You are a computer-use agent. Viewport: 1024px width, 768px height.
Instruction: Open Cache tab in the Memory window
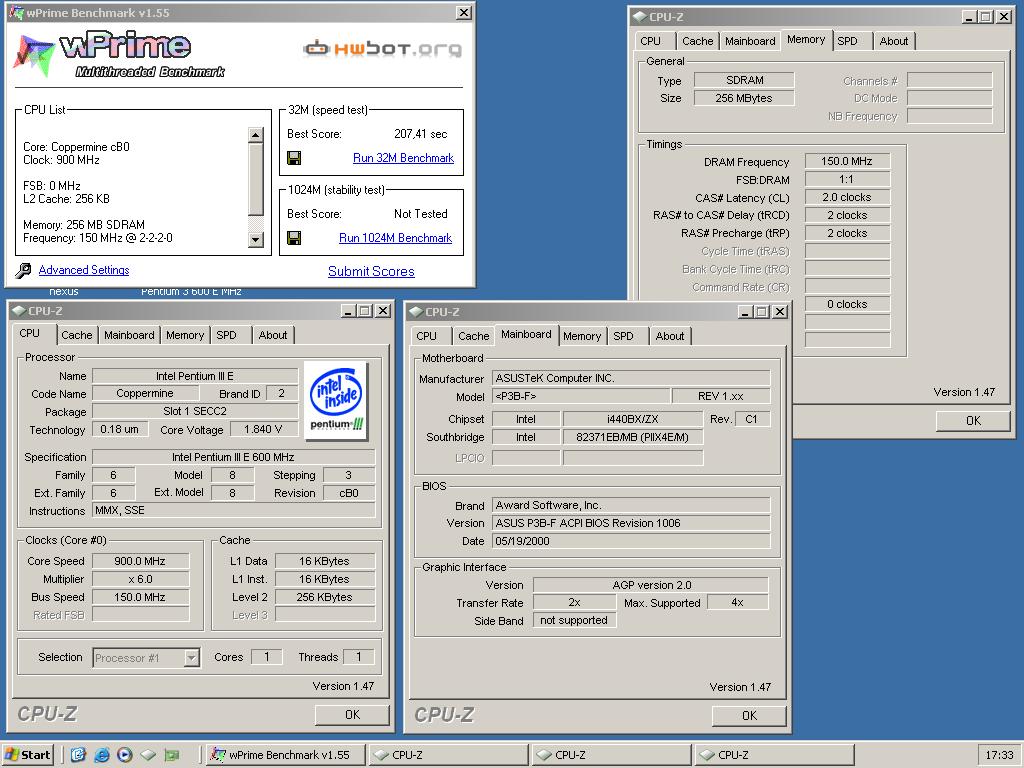697,41
